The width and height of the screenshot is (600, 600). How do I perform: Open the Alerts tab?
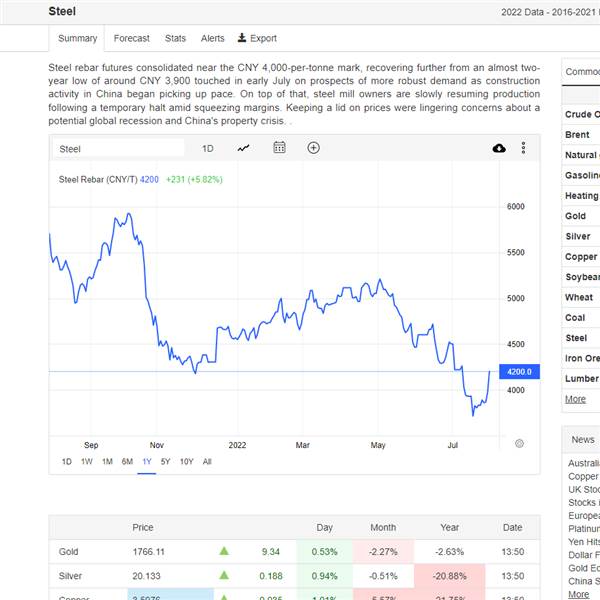(x=213, y=38)
